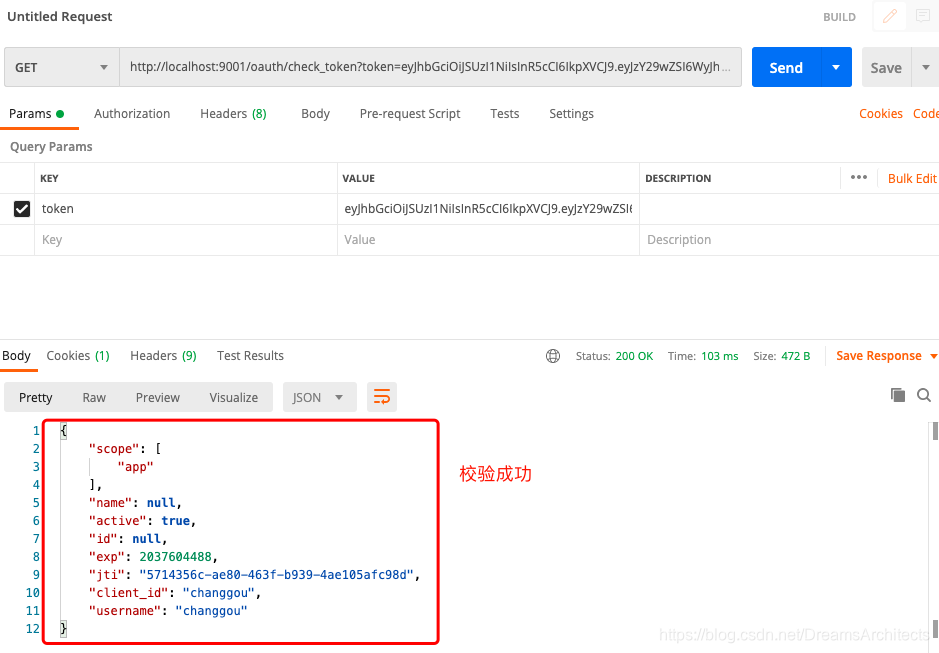The width and height of the screenshot is (939, 653).
Task: Switch to the Params tab
Action: (37, 114)
